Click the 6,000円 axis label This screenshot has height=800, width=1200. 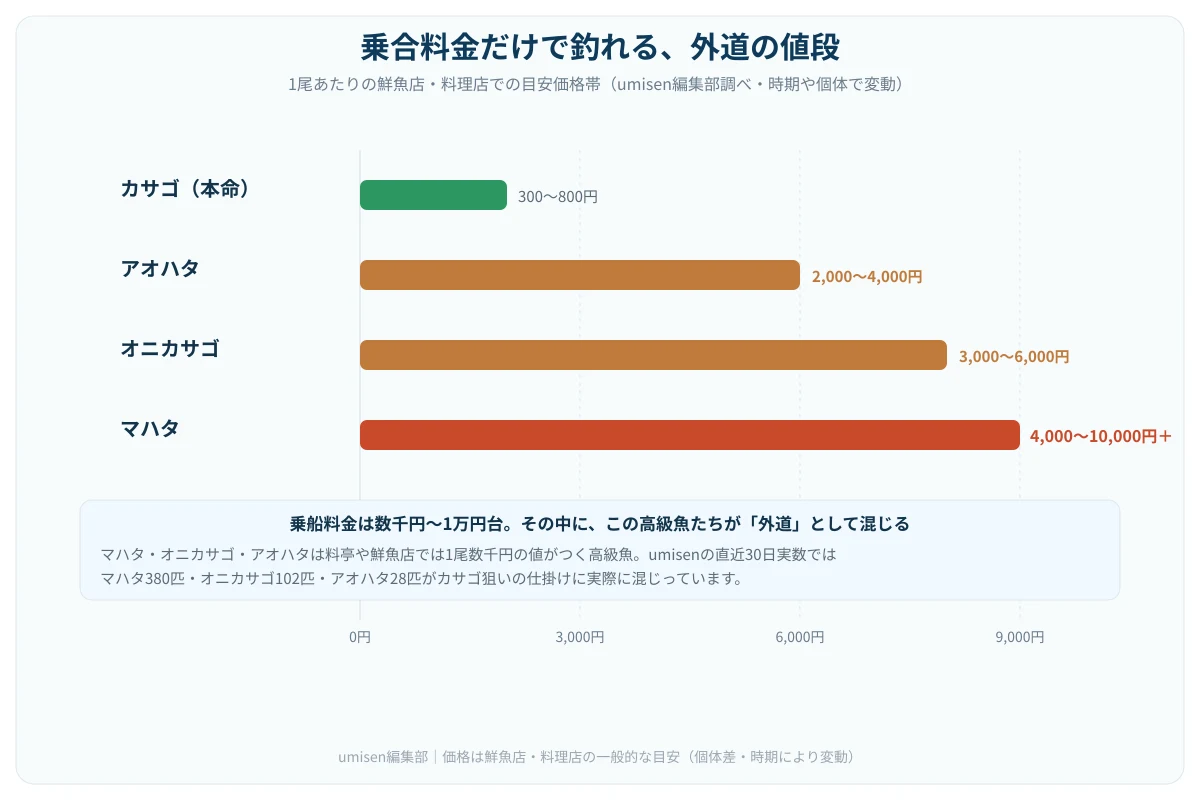click(800, 637)
